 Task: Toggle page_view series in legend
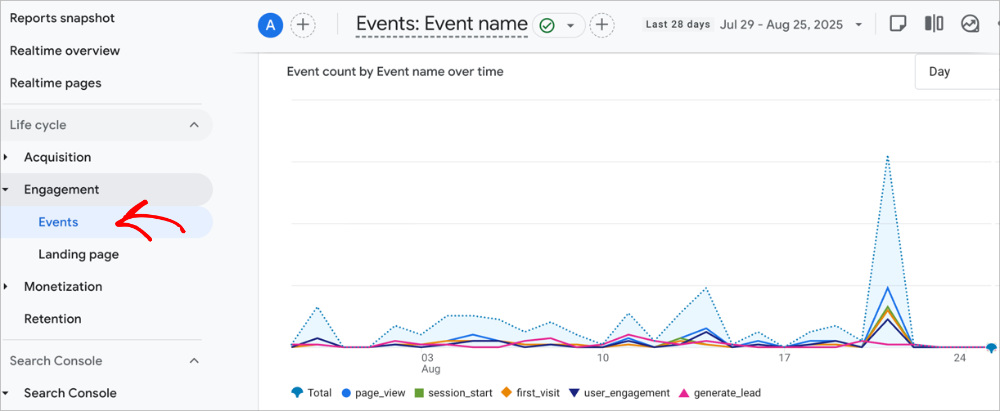pyautogui.click(x=374, y=393)
